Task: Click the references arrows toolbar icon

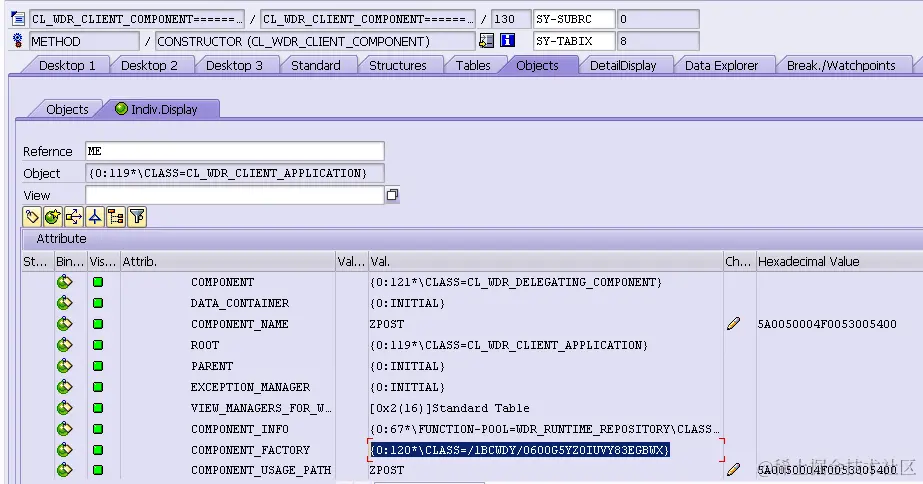Action: coord(74,217)
